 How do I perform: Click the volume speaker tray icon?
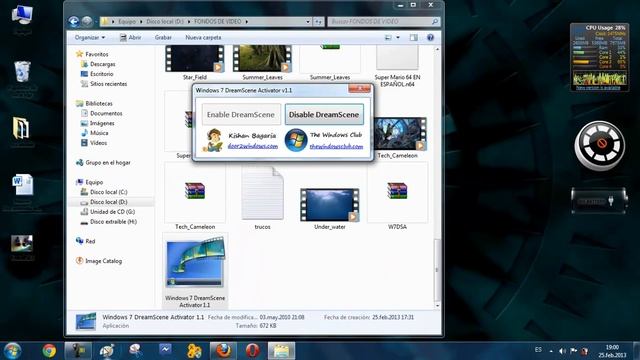tap(562, 351)
